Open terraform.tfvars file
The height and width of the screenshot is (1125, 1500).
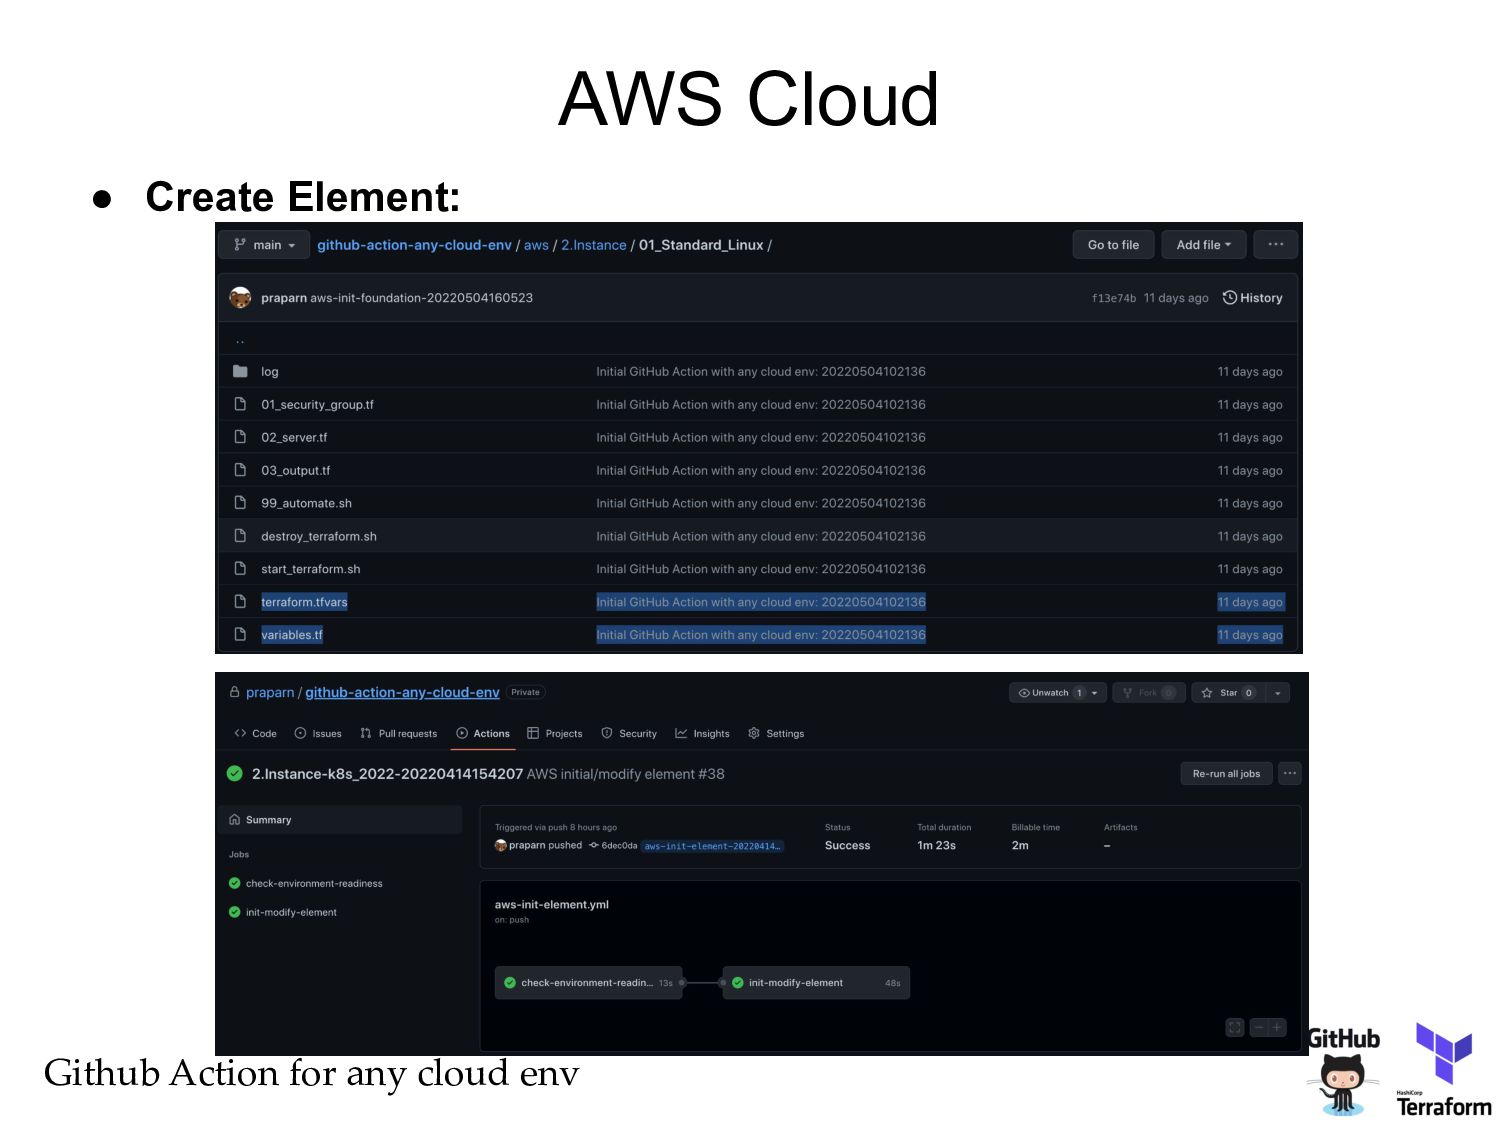(x=304, y=602)
